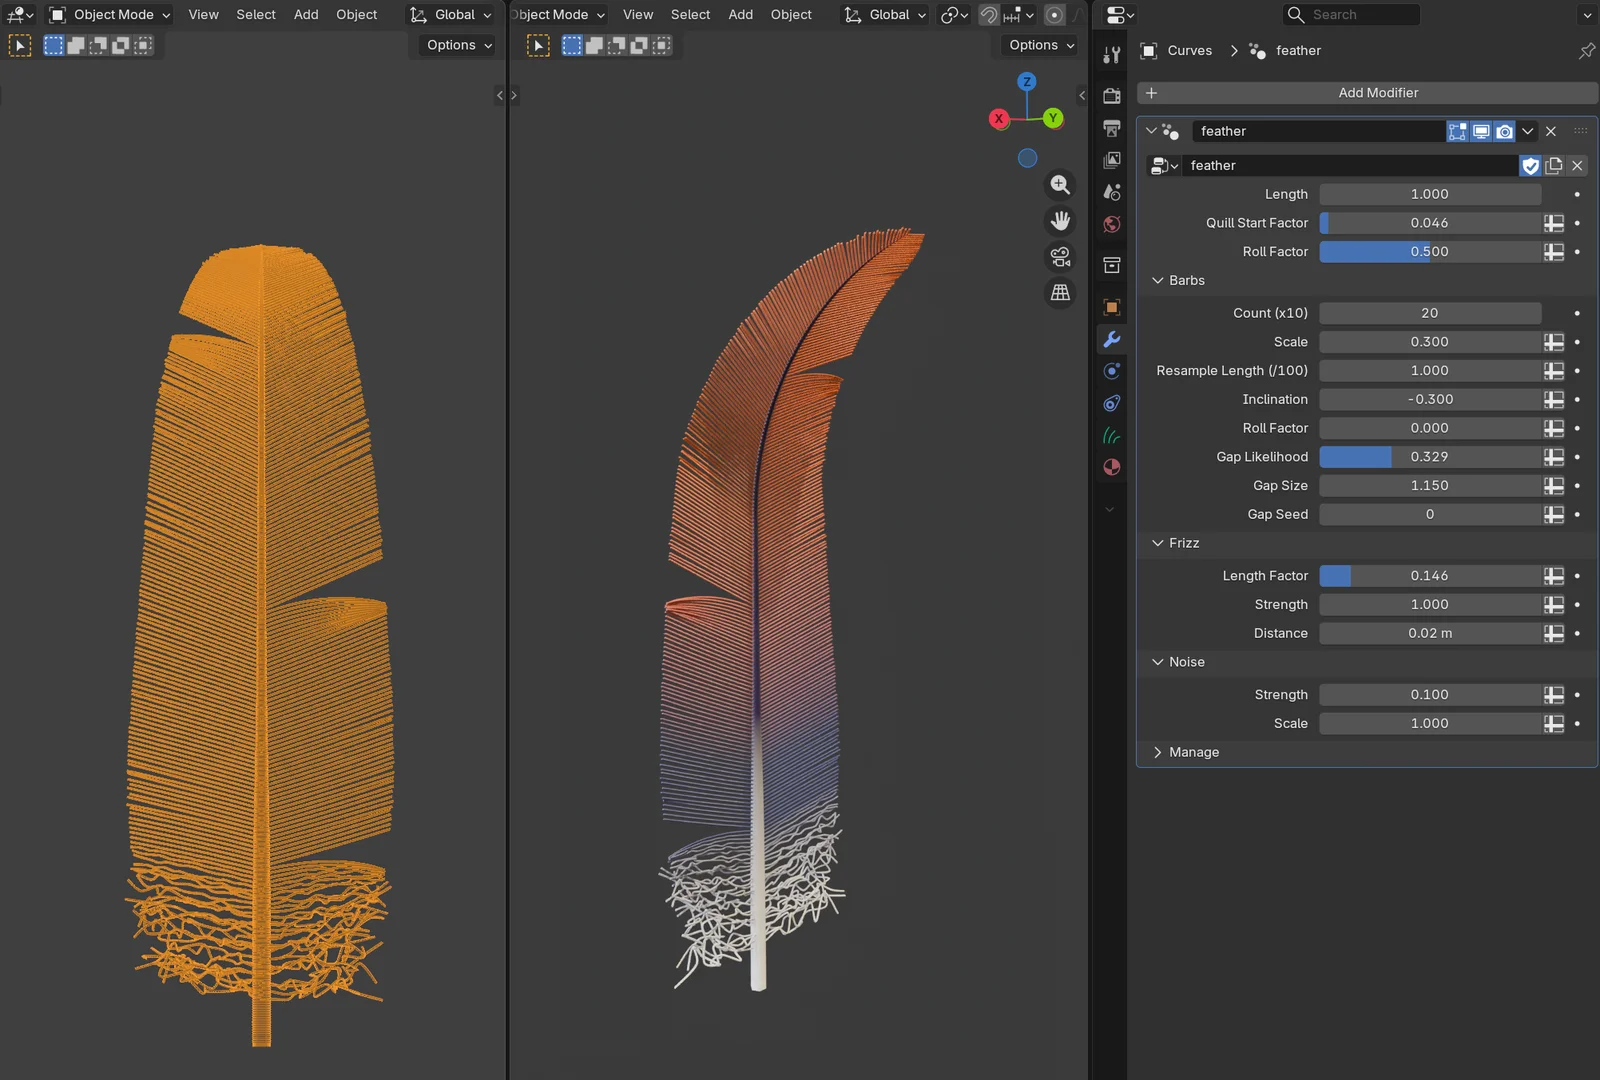Image resolution: width=1600 pixels, height=1080 pixels.
Task: Click the Gap Likelihood slider
Action: [1429, 457]
